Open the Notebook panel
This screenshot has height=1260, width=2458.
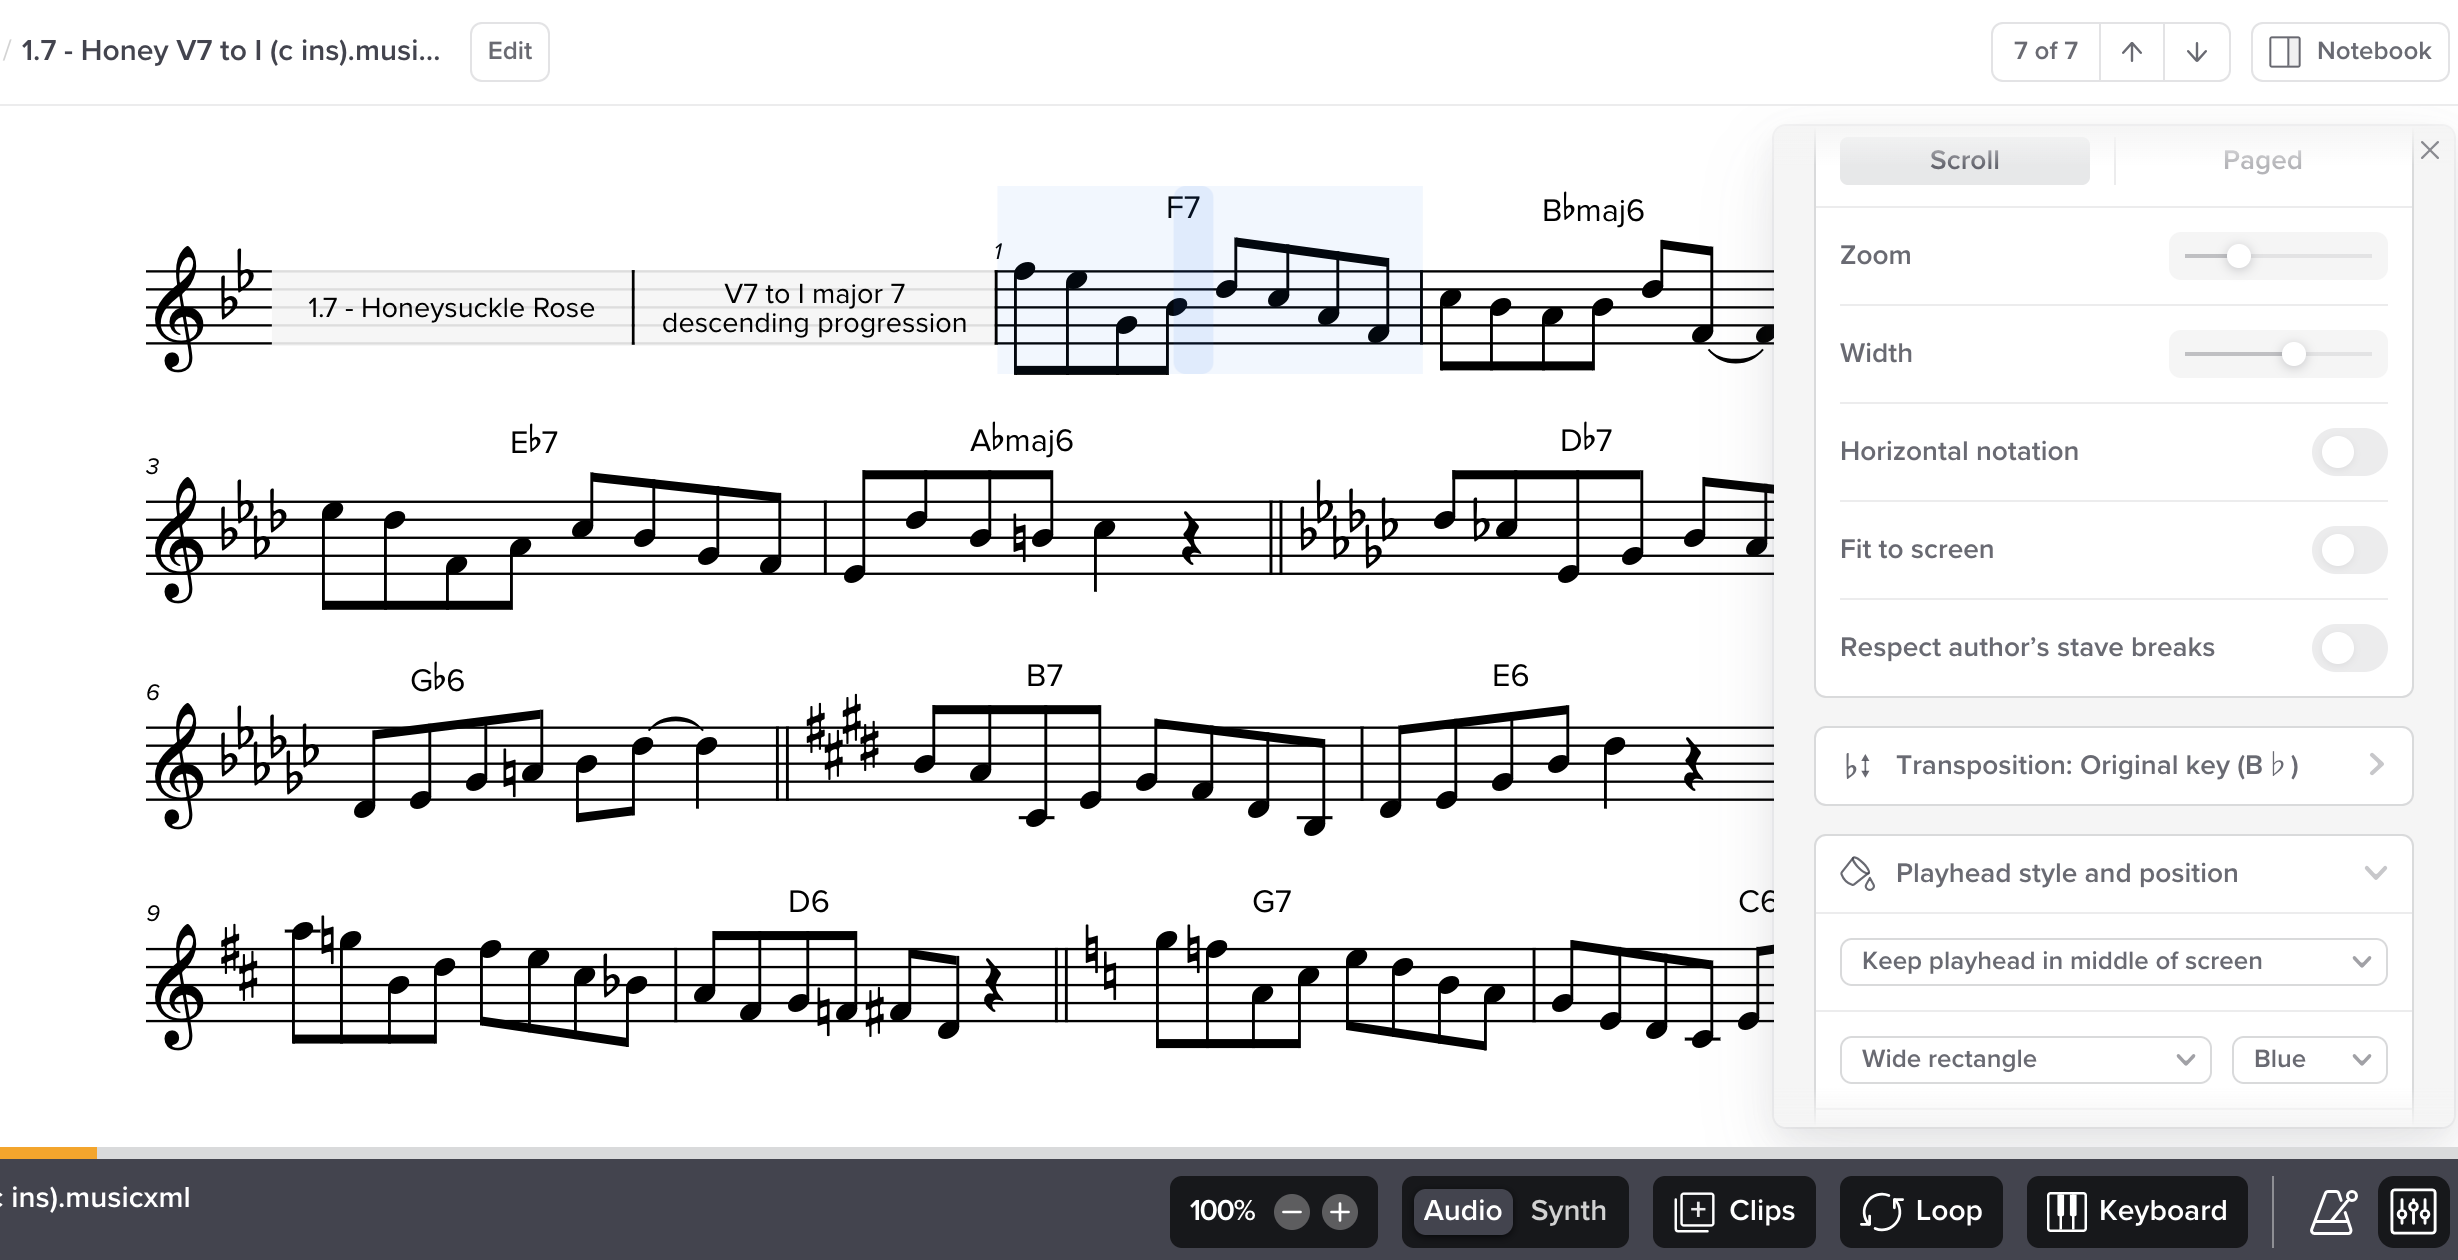click(2349, 51)
